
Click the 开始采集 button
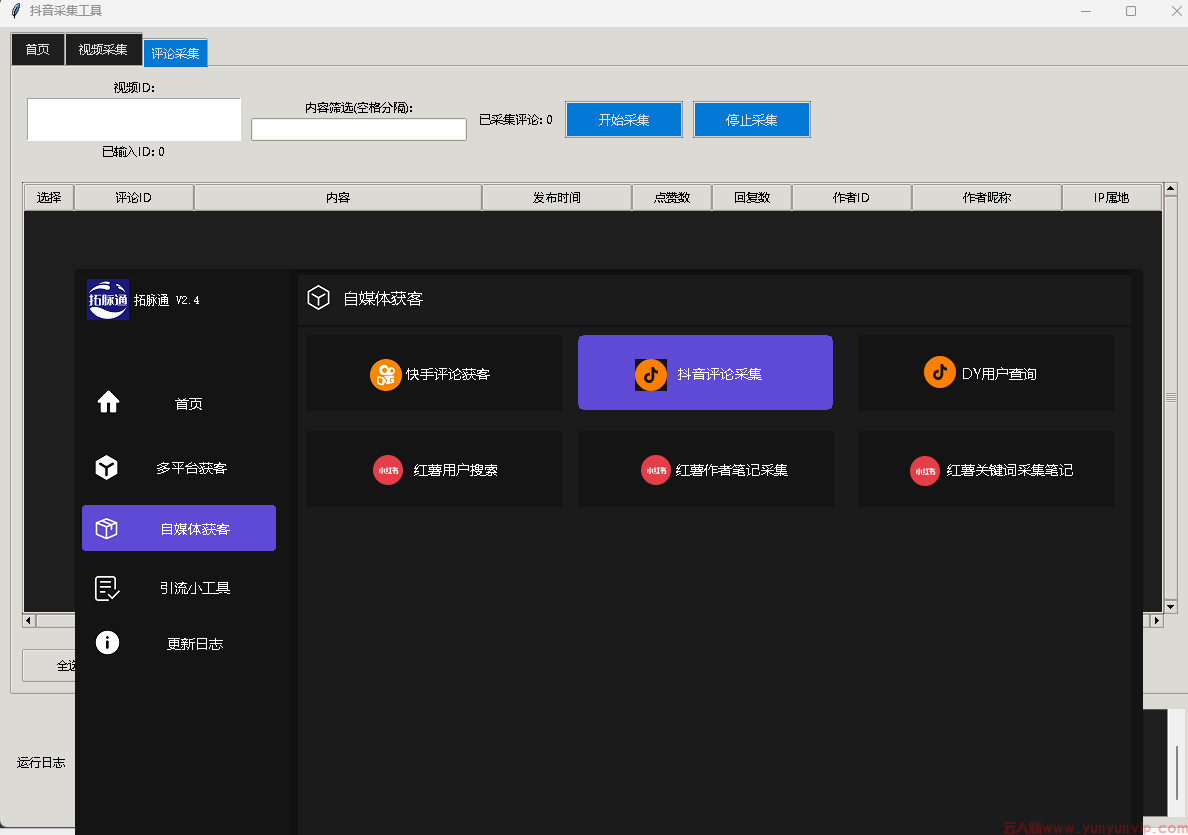[624, 120]
